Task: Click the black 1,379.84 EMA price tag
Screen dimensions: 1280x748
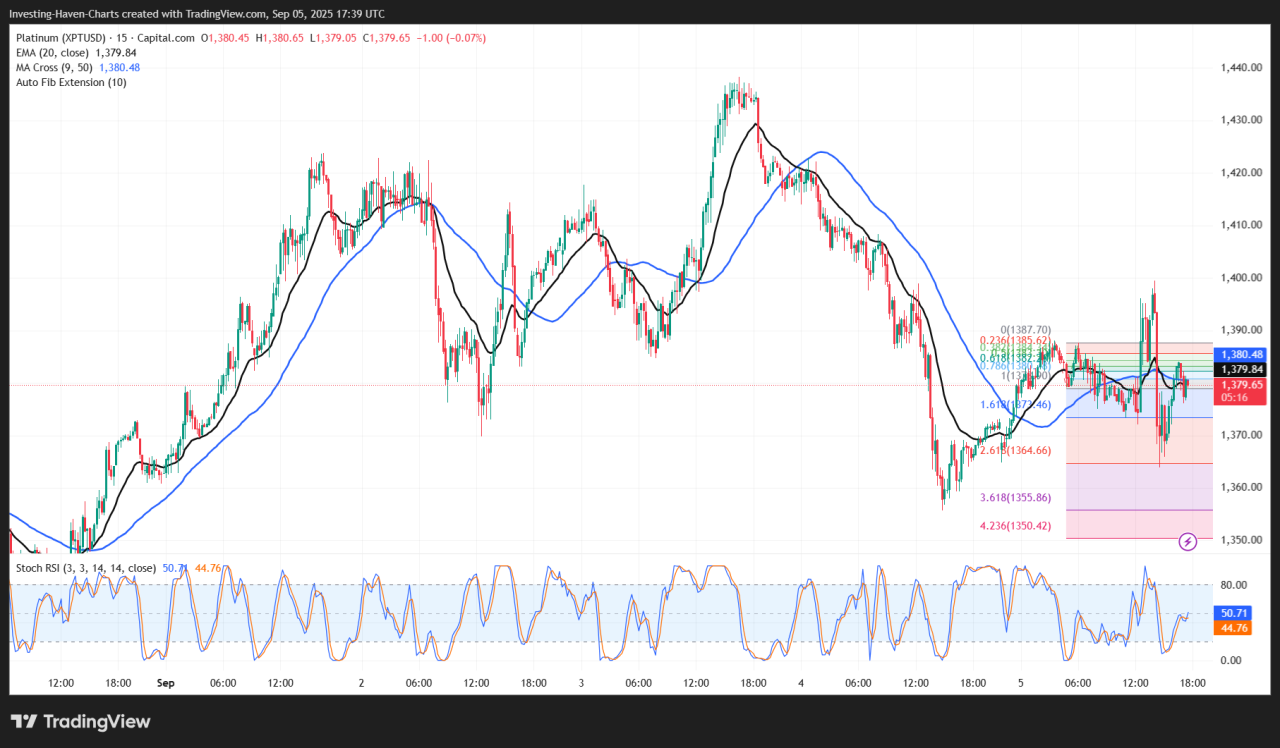Action: (1240, 369)
